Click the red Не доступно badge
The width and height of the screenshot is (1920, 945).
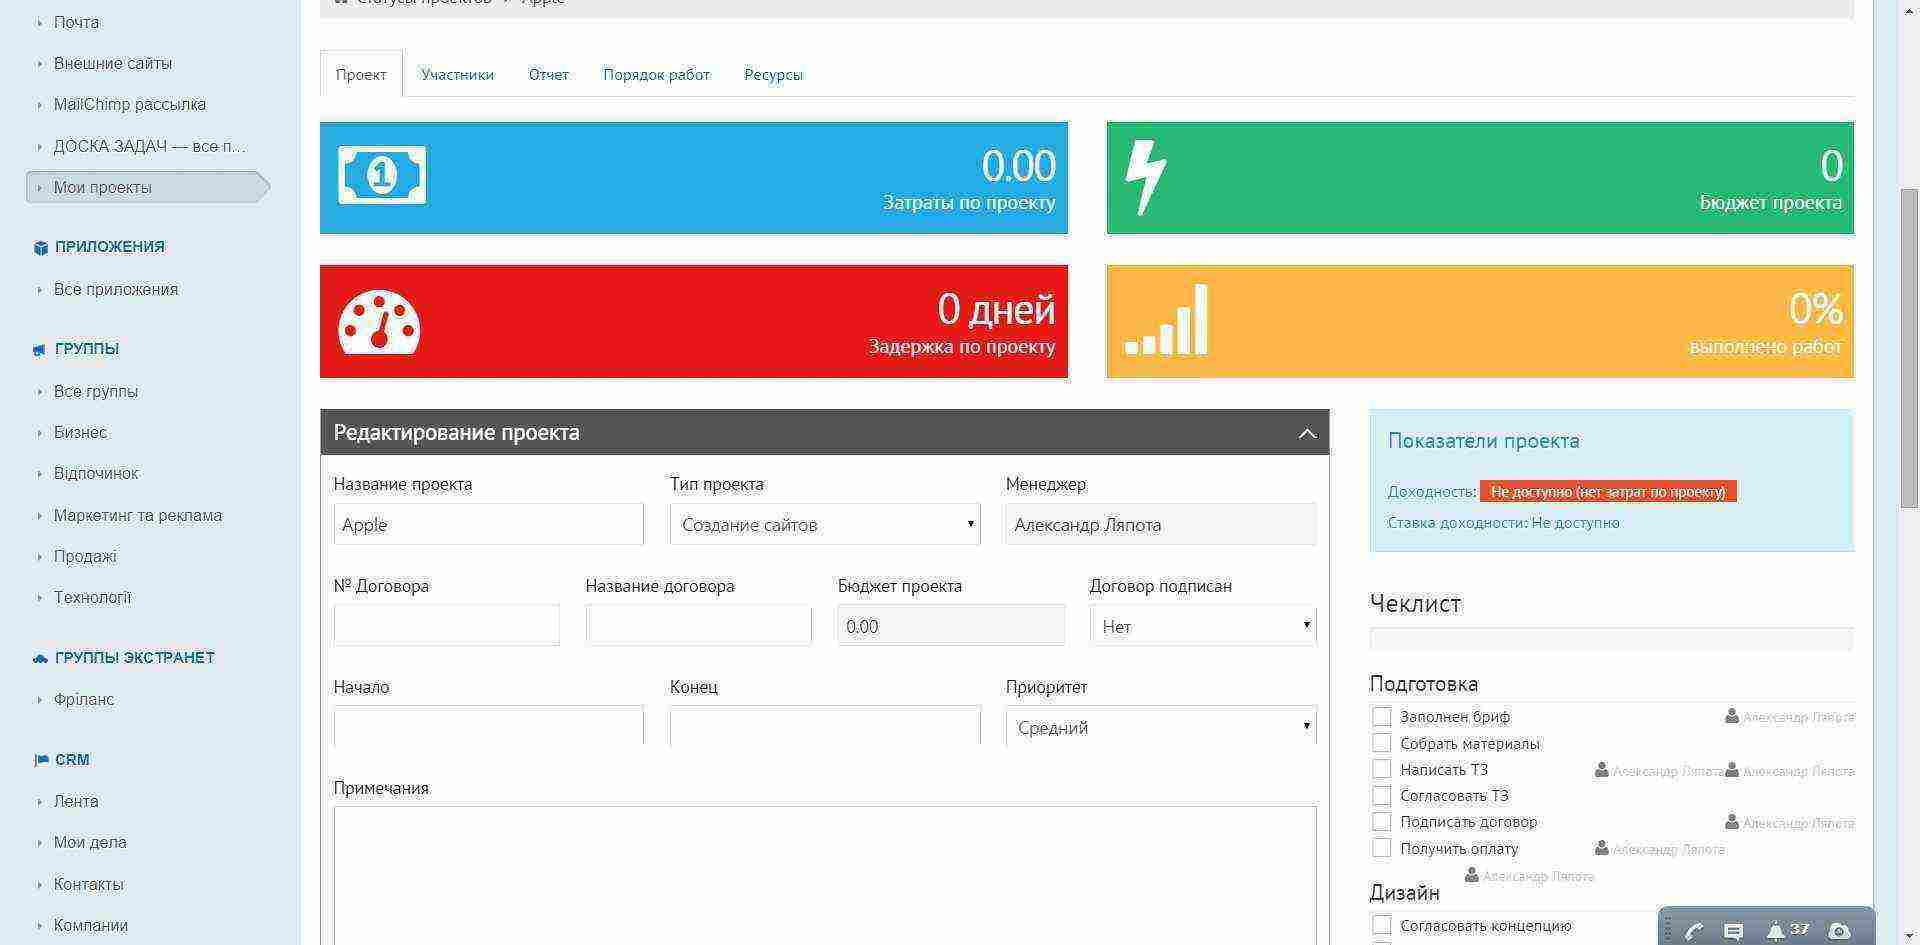point(1608,492)
